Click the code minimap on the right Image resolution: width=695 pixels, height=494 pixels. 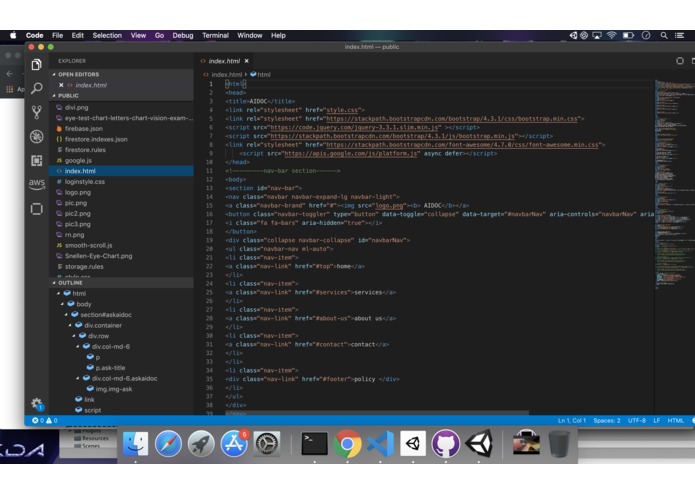point(674,186)
